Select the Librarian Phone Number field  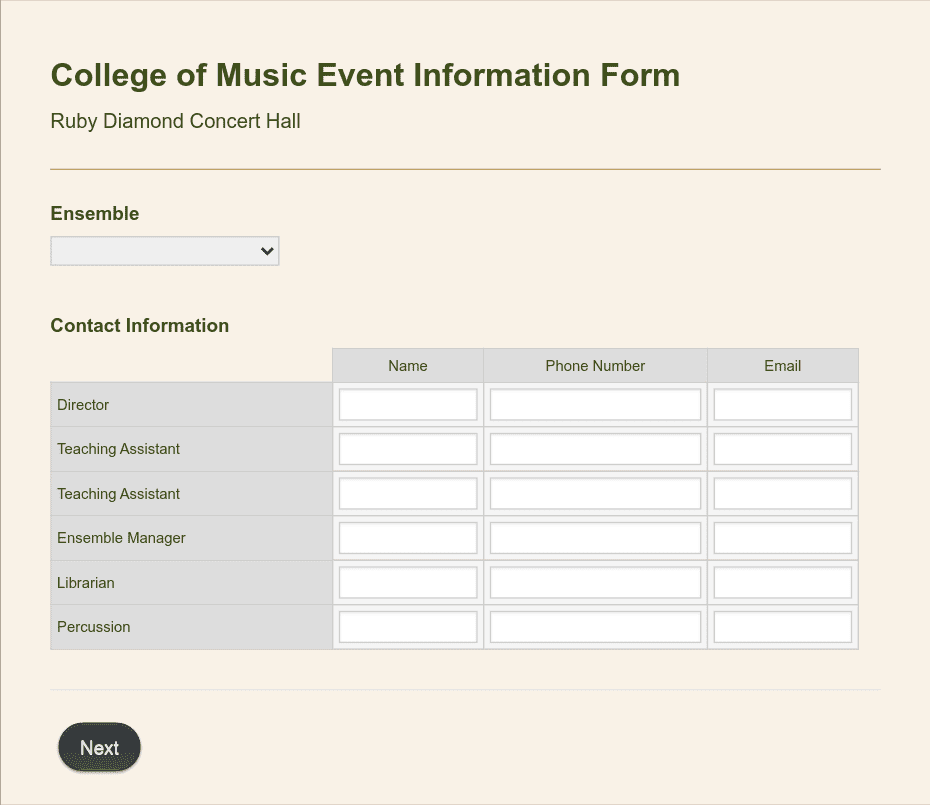[595, 583]
